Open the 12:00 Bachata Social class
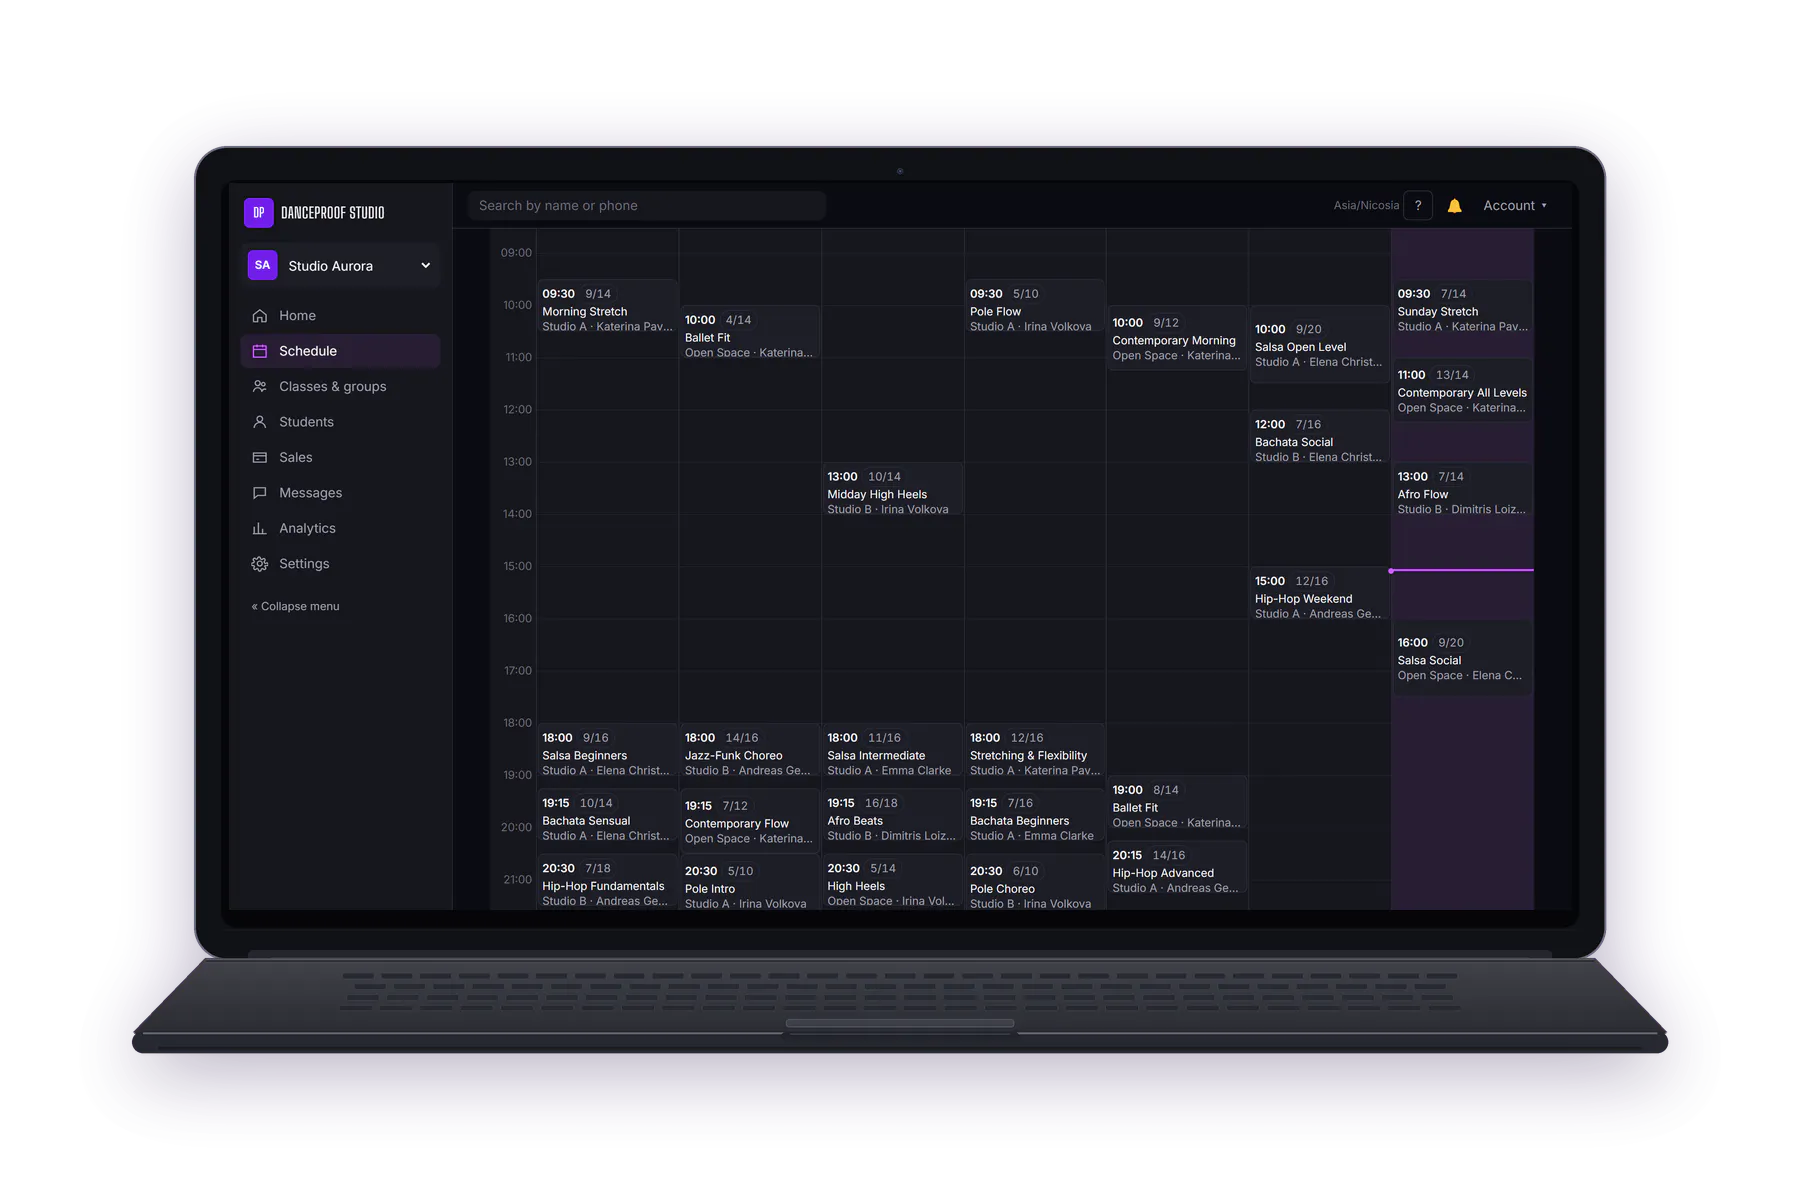The image size is (1800, 1200). pyautogui.click(x=1319, y=438)
